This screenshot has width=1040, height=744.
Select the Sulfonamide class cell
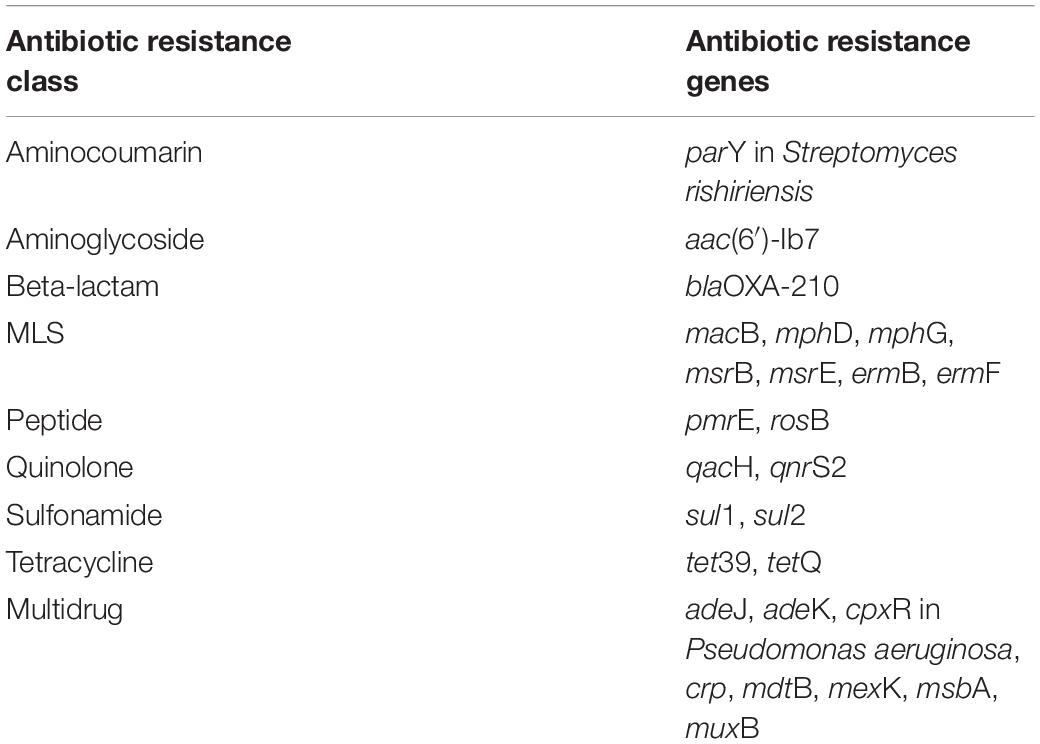(x=84, y=515)
